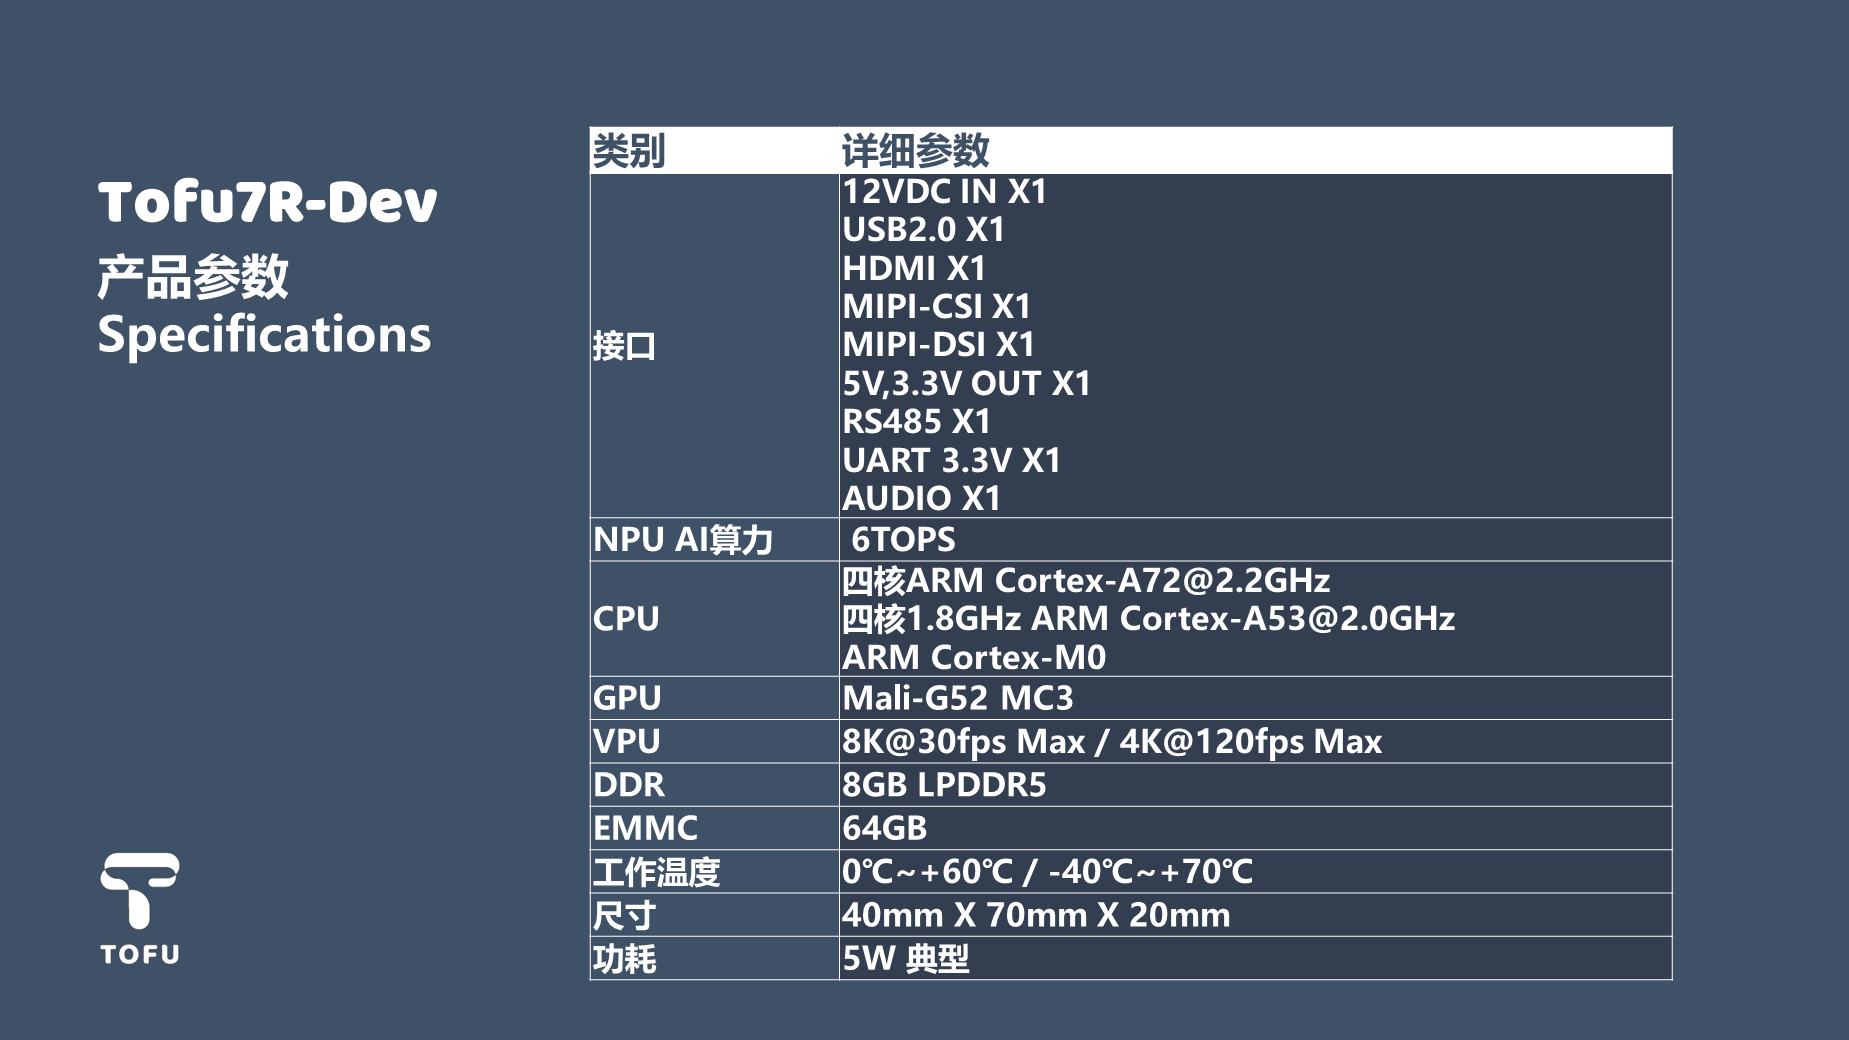Click the NPU AI算力 label
This screenshot has width=1849, height=1040.
(683, 540)
